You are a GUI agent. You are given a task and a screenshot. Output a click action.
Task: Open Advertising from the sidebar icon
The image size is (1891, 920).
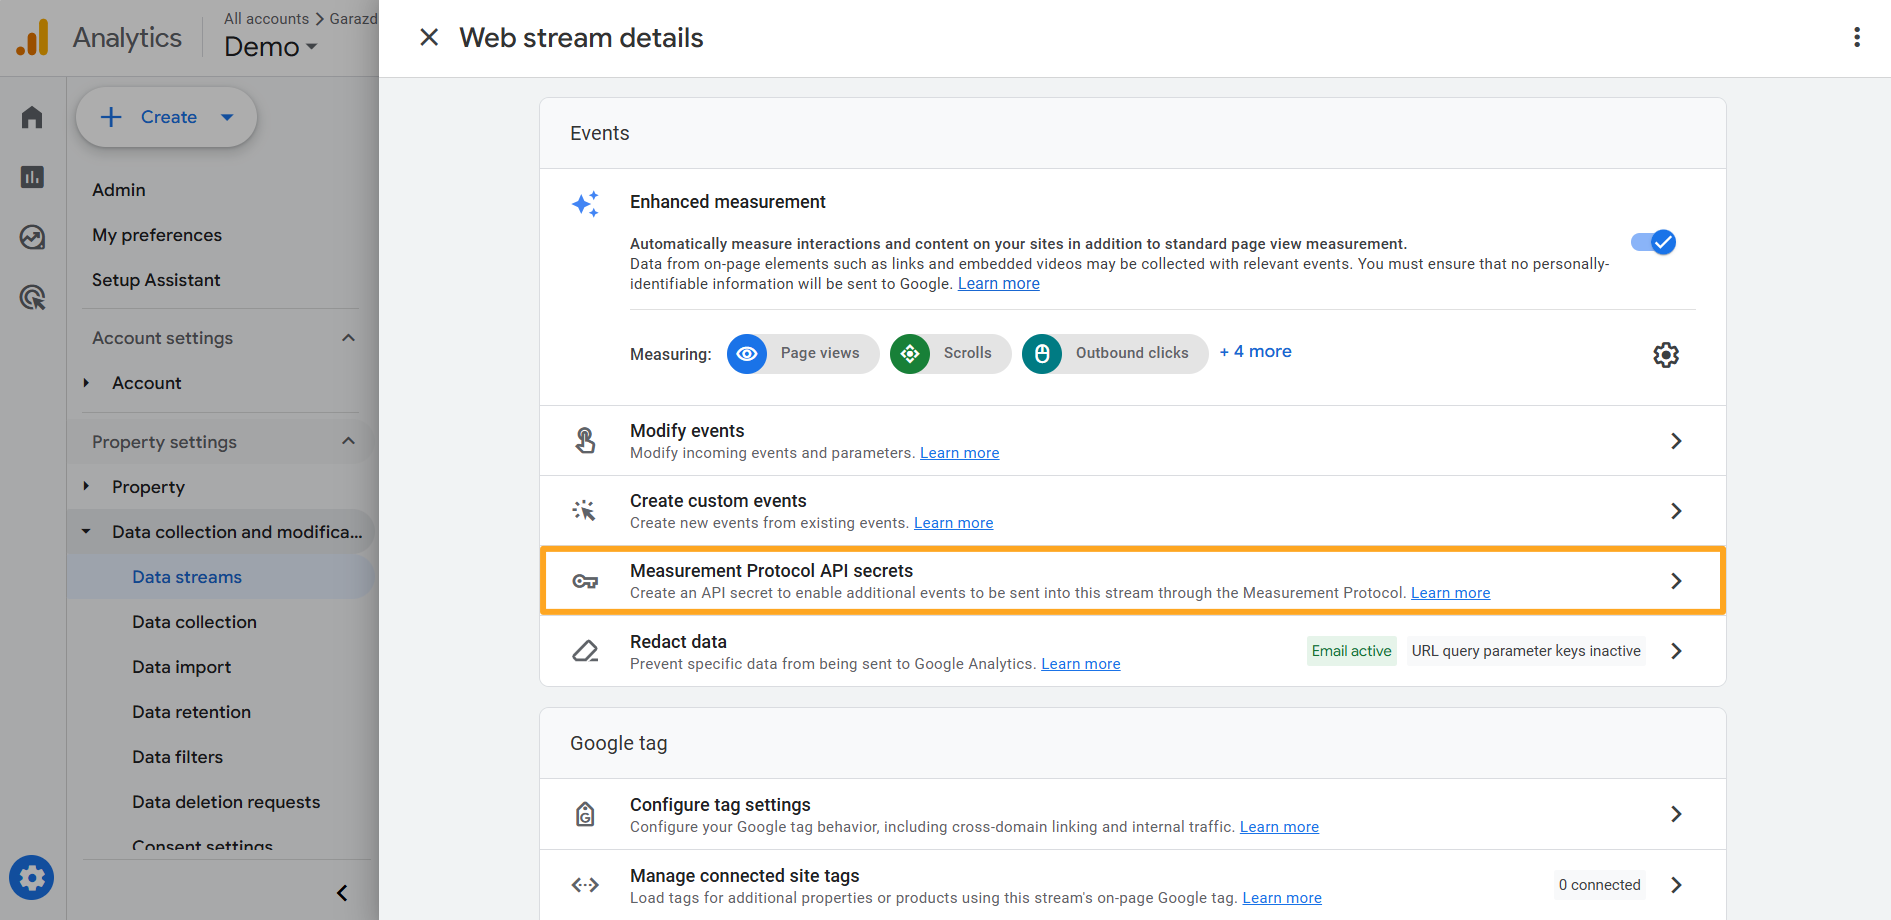(31, 238)
